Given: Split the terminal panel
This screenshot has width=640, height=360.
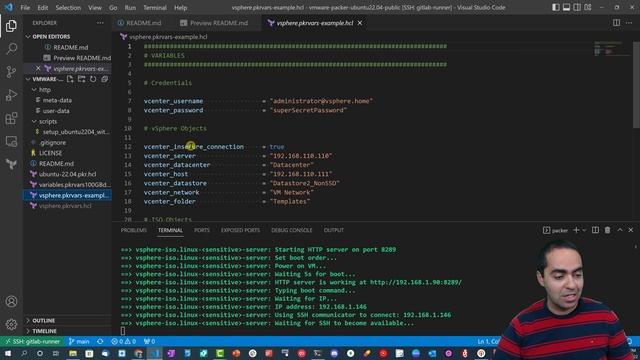Looking at the screenshot, I should tap(596, 230).
